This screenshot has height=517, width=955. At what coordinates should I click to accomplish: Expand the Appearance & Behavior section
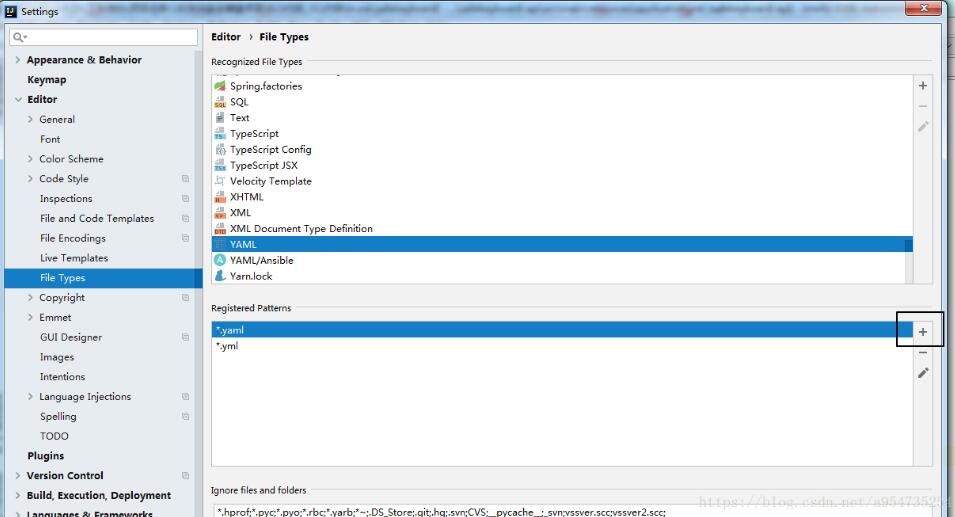18,60
